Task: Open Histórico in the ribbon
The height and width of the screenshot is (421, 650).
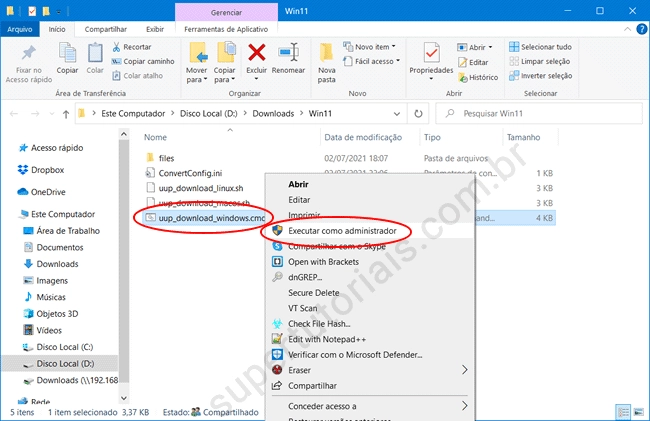Action: tap(478, 77)
